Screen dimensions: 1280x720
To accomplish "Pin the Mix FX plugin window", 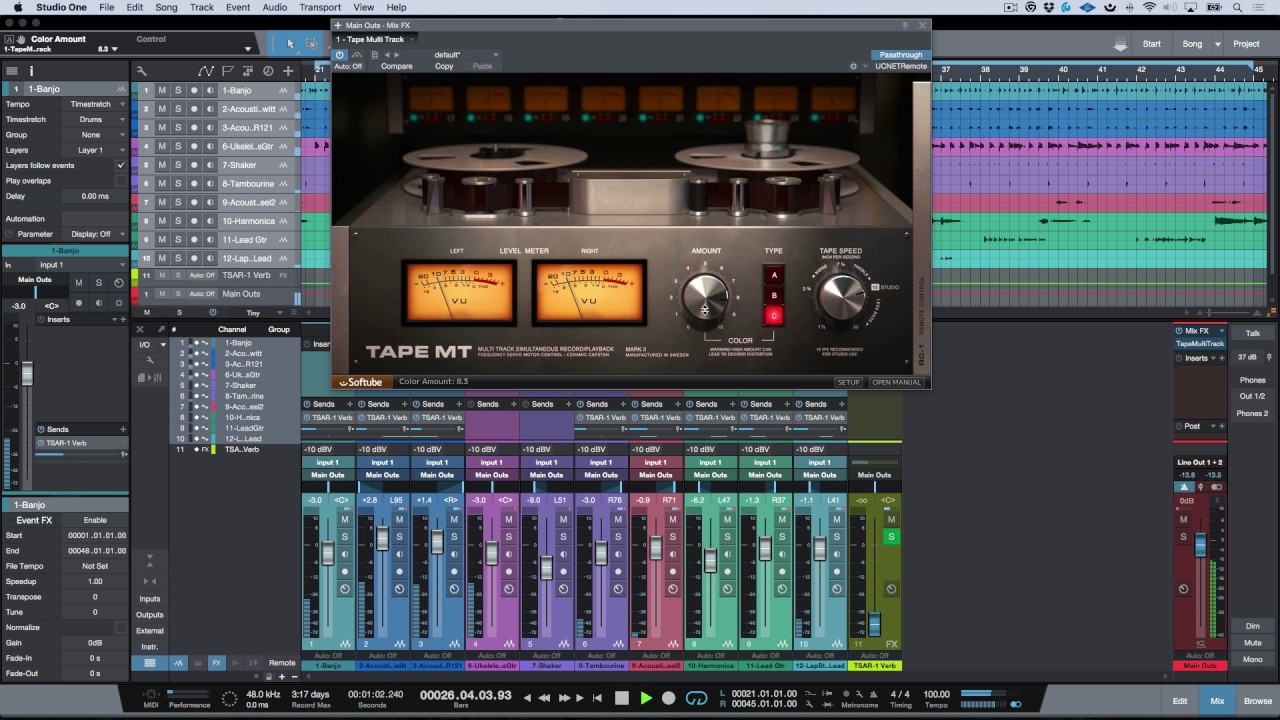I will click(x=906, y=25).
